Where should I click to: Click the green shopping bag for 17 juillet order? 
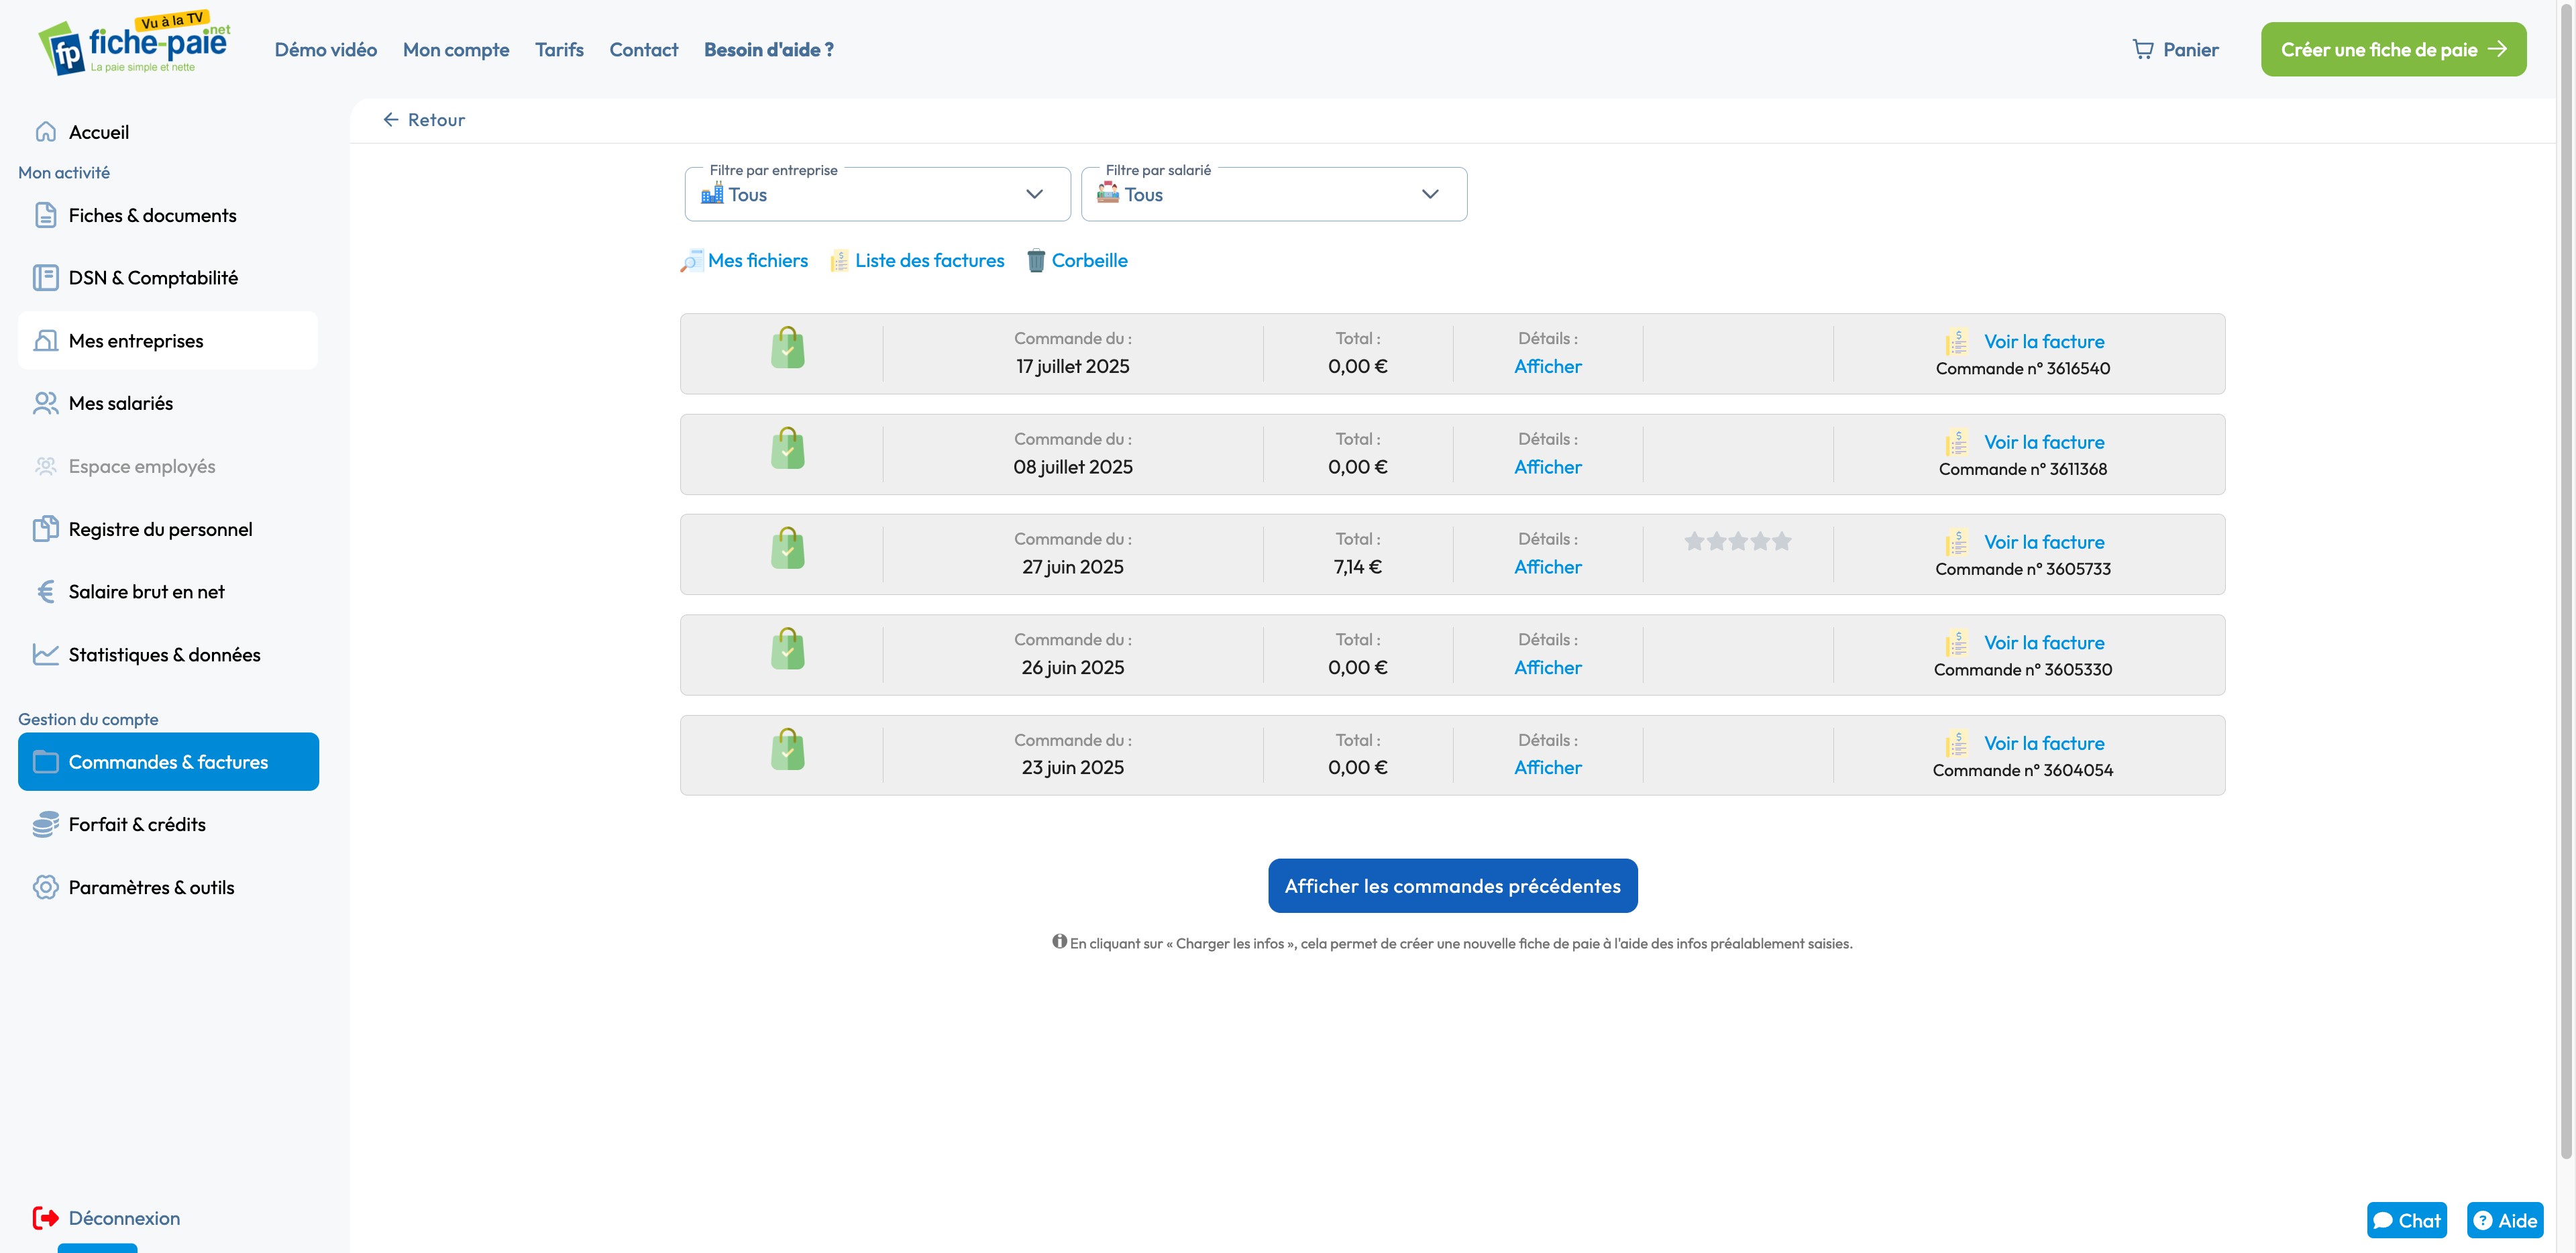787,349
